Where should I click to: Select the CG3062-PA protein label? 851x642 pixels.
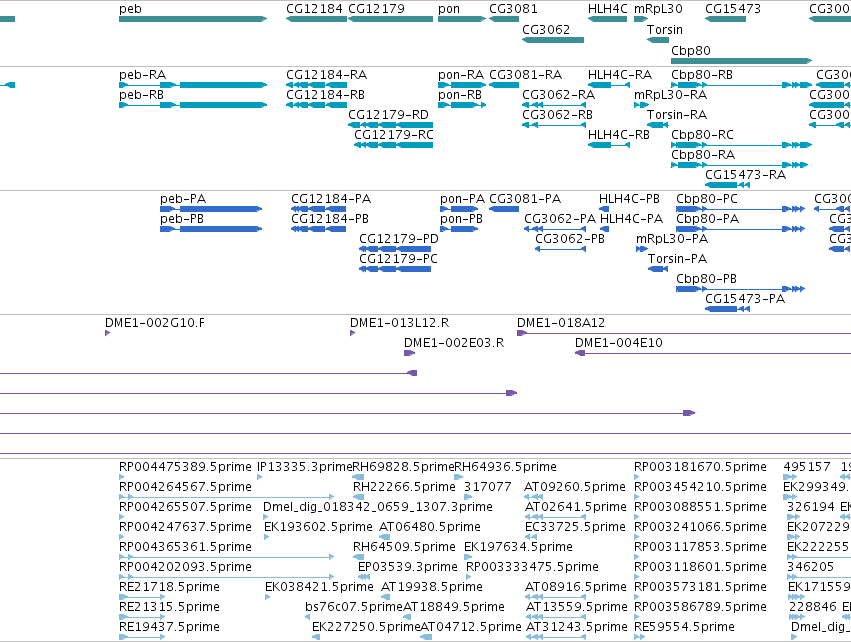[x=560, y=219]
